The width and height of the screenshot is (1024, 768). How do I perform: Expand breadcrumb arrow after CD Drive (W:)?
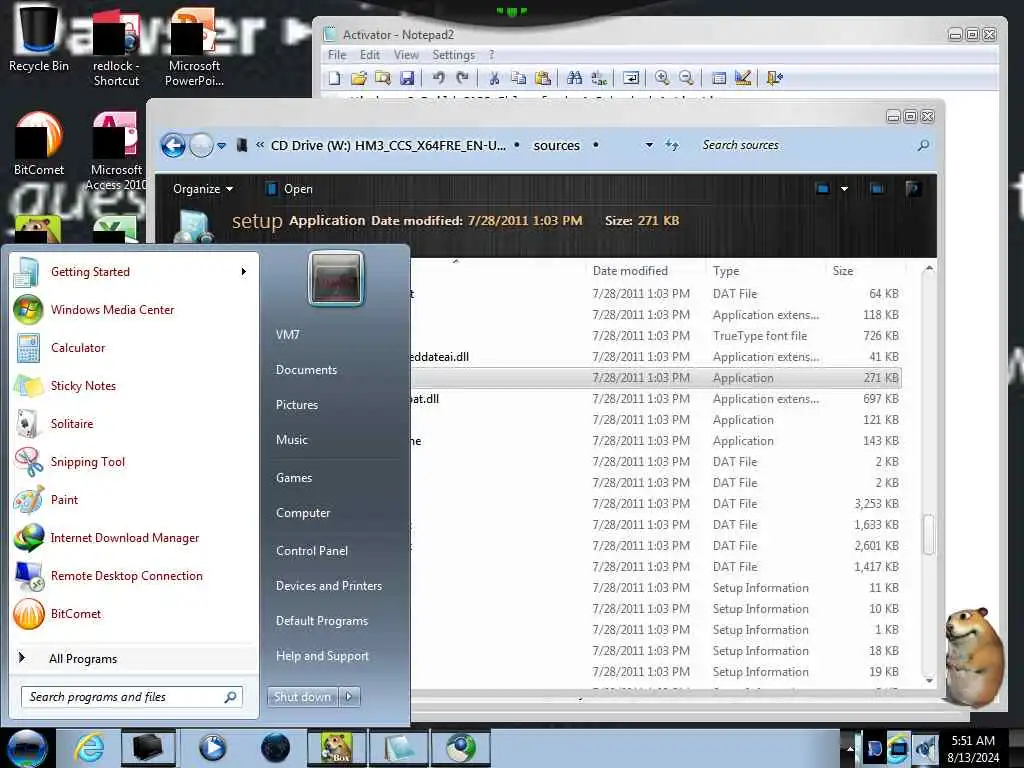point(517,145)
